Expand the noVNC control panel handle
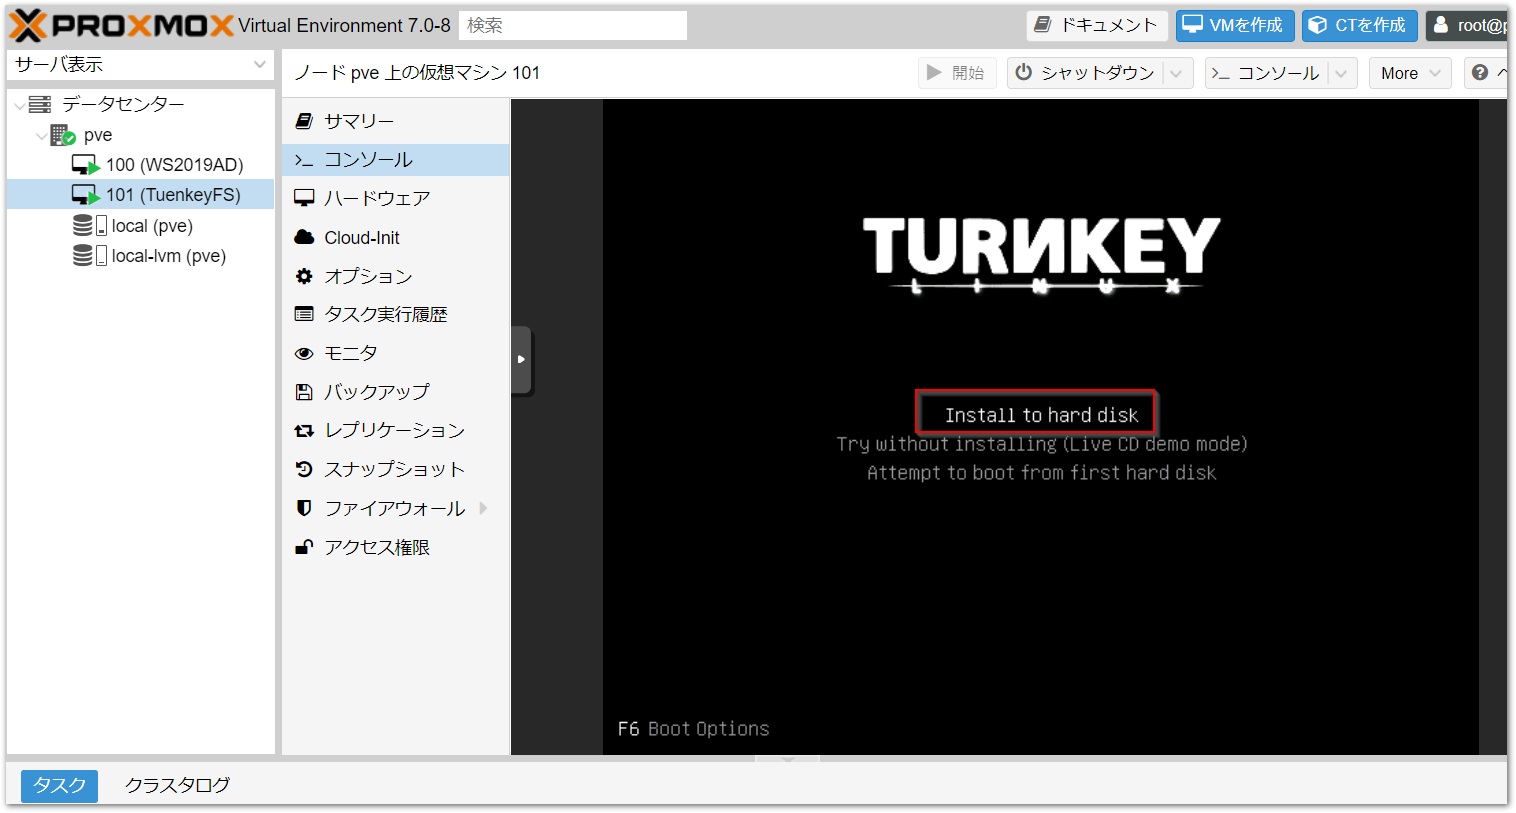Screen dimensions: 1516x813 pyautogui.click(x=521, y=360)
